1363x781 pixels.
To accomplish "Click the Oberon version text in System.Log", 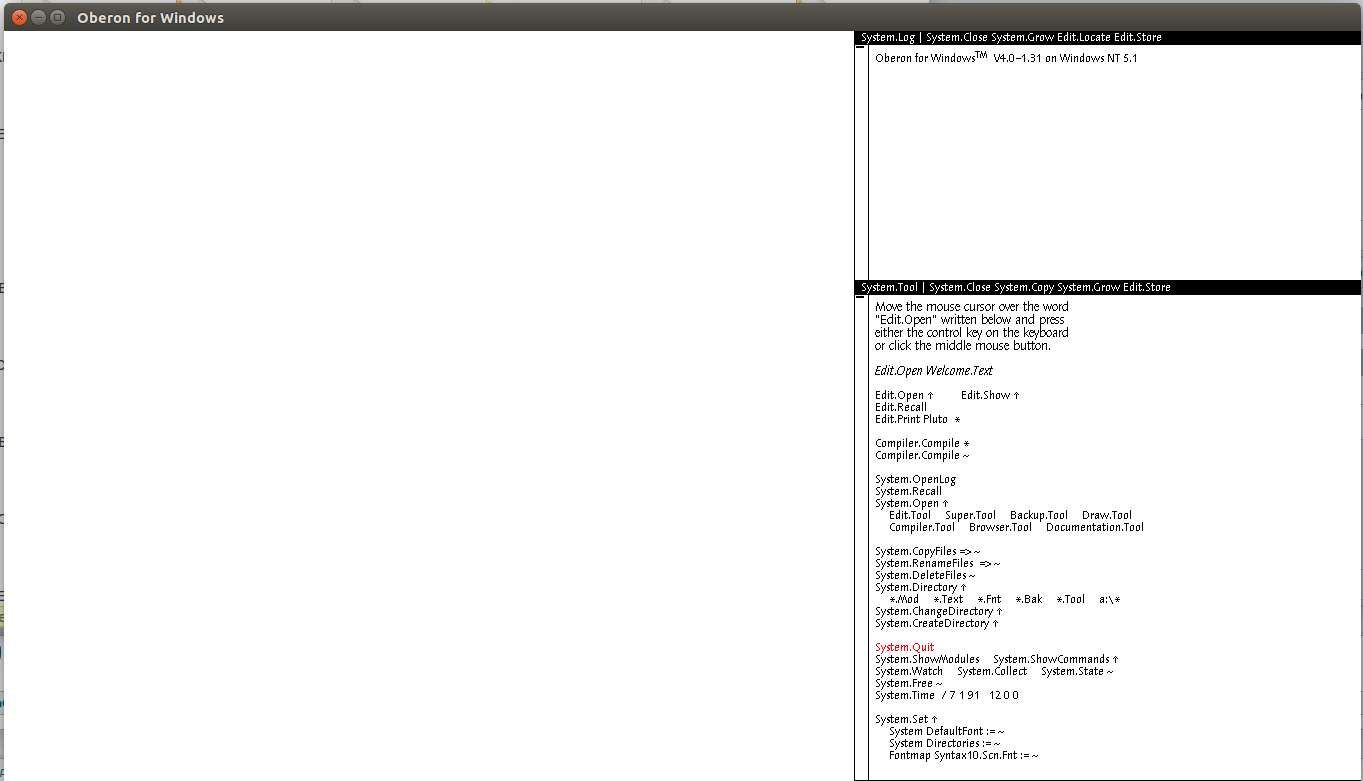I will click(1006, 58).
